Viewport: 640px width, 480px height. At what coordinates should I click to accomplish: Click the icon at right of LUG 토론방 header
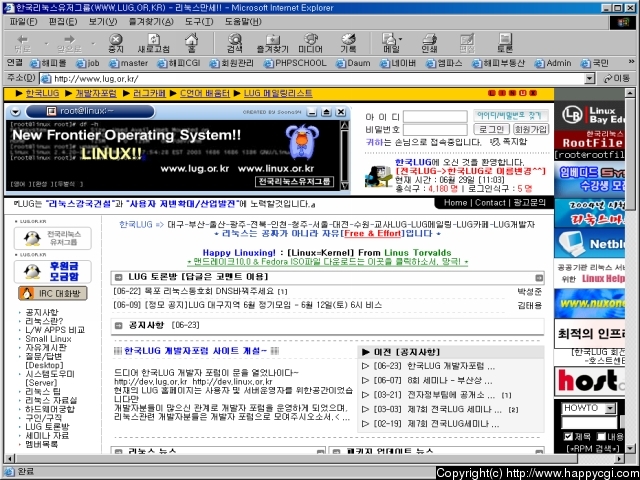click(539, 278)
